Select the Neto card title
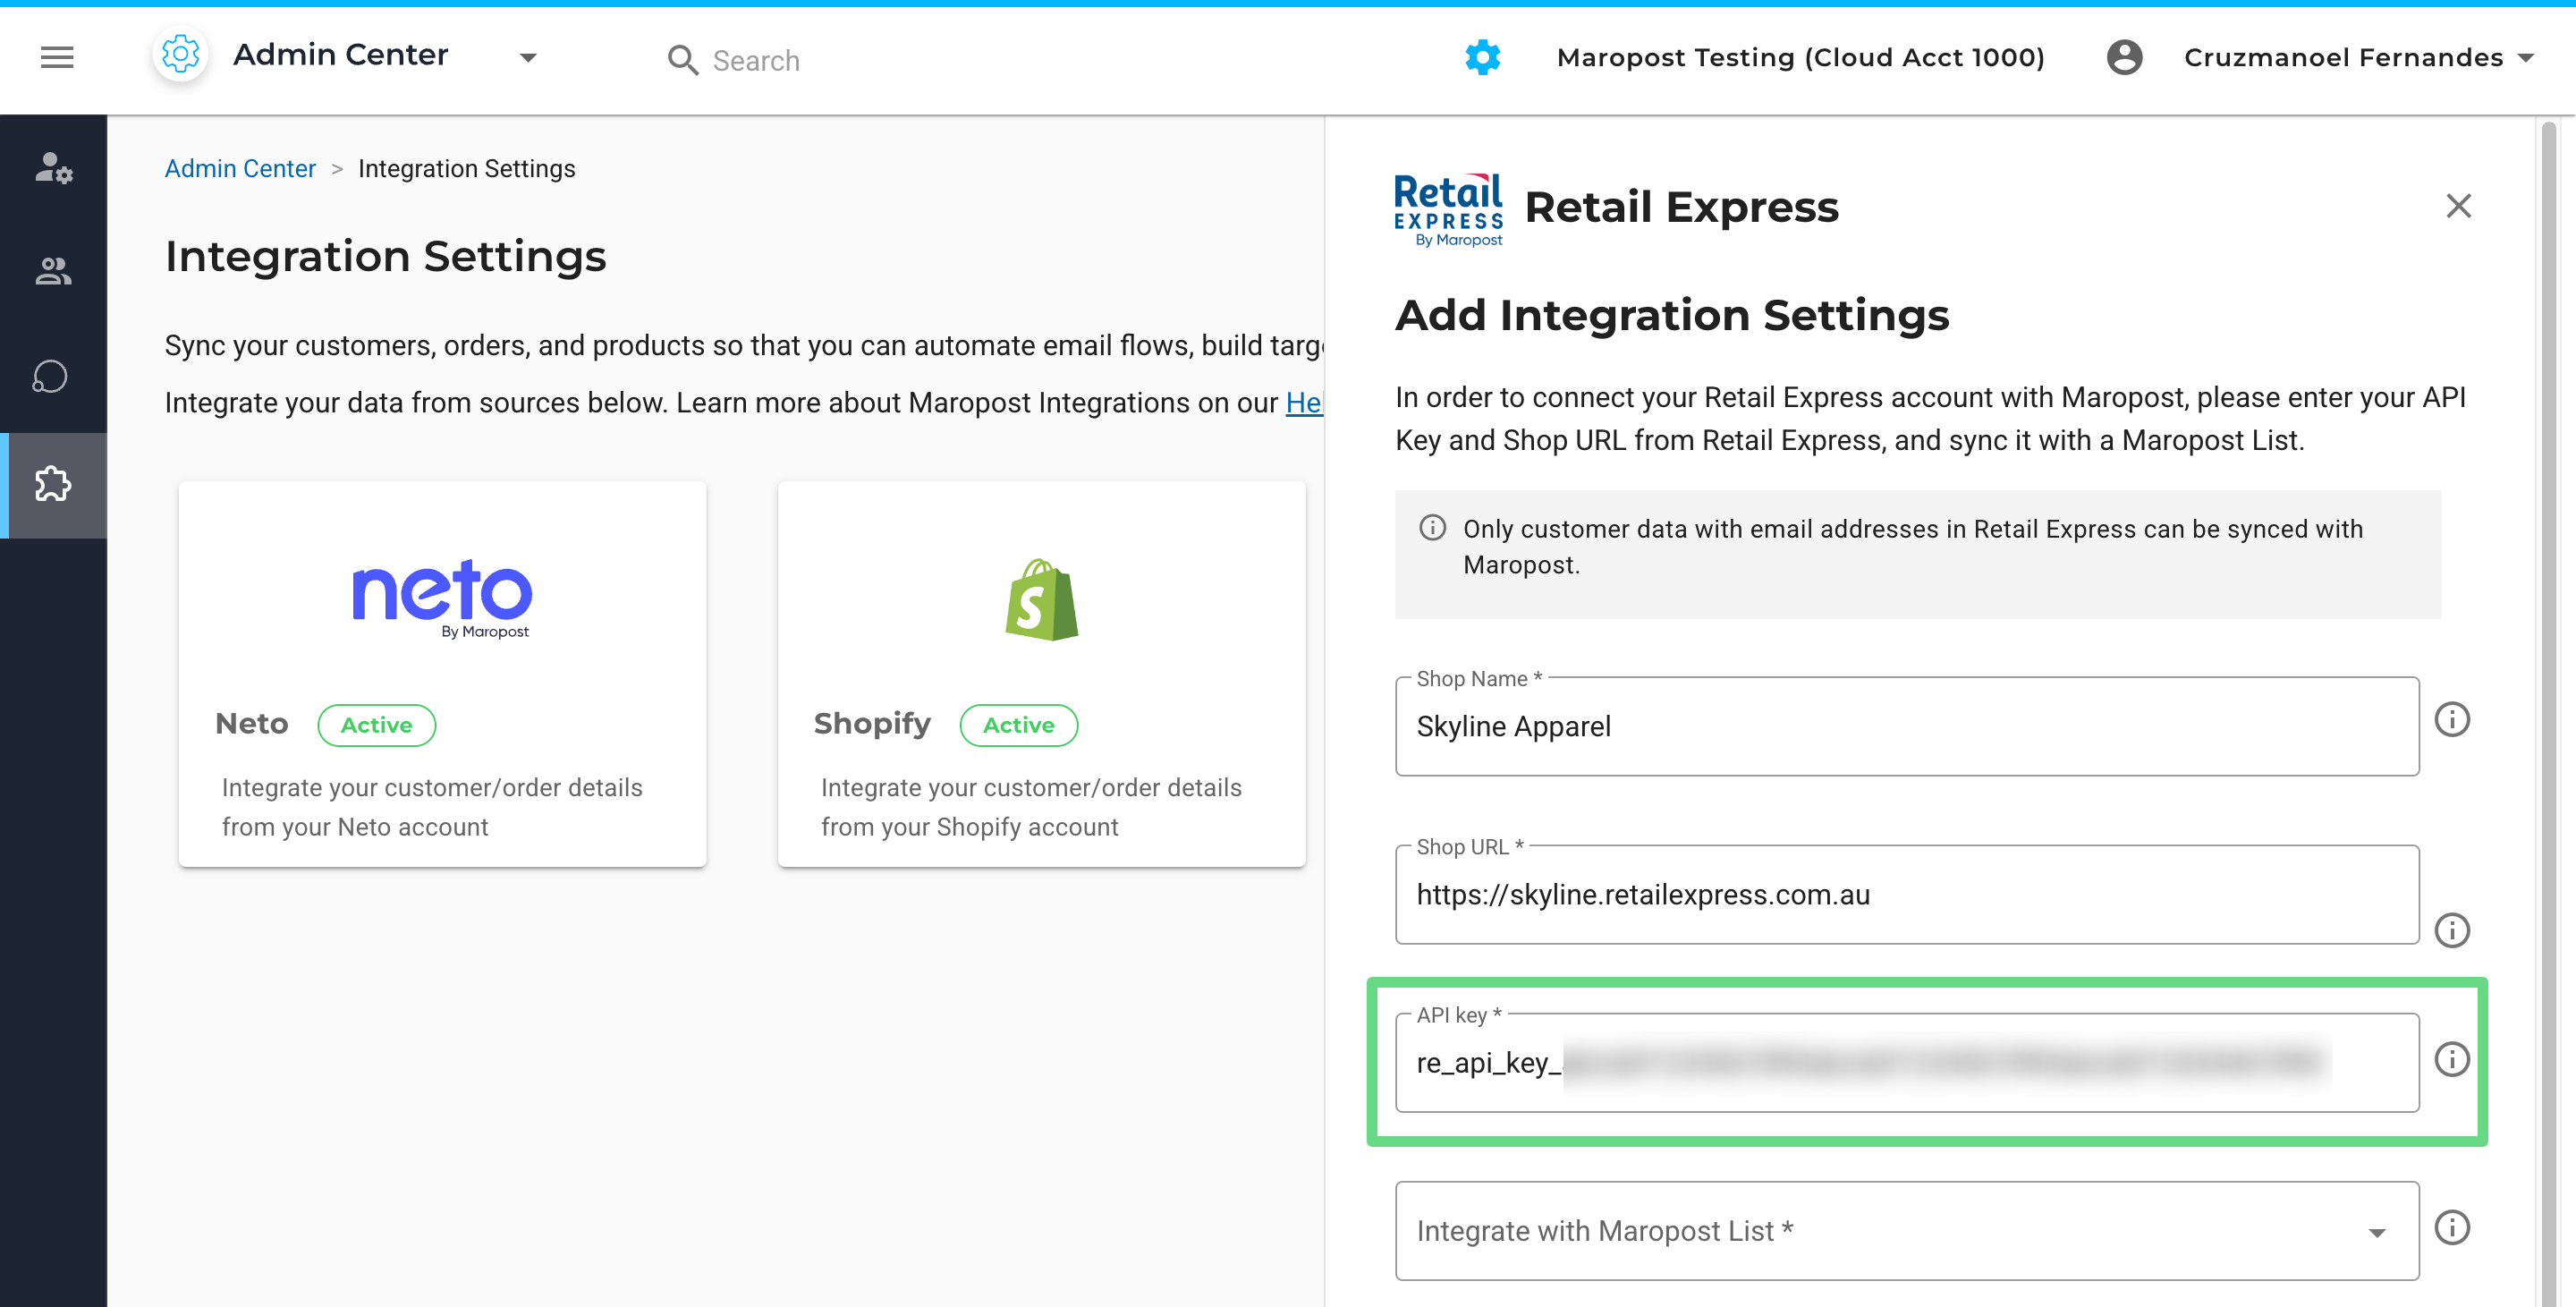 point(252,723)
